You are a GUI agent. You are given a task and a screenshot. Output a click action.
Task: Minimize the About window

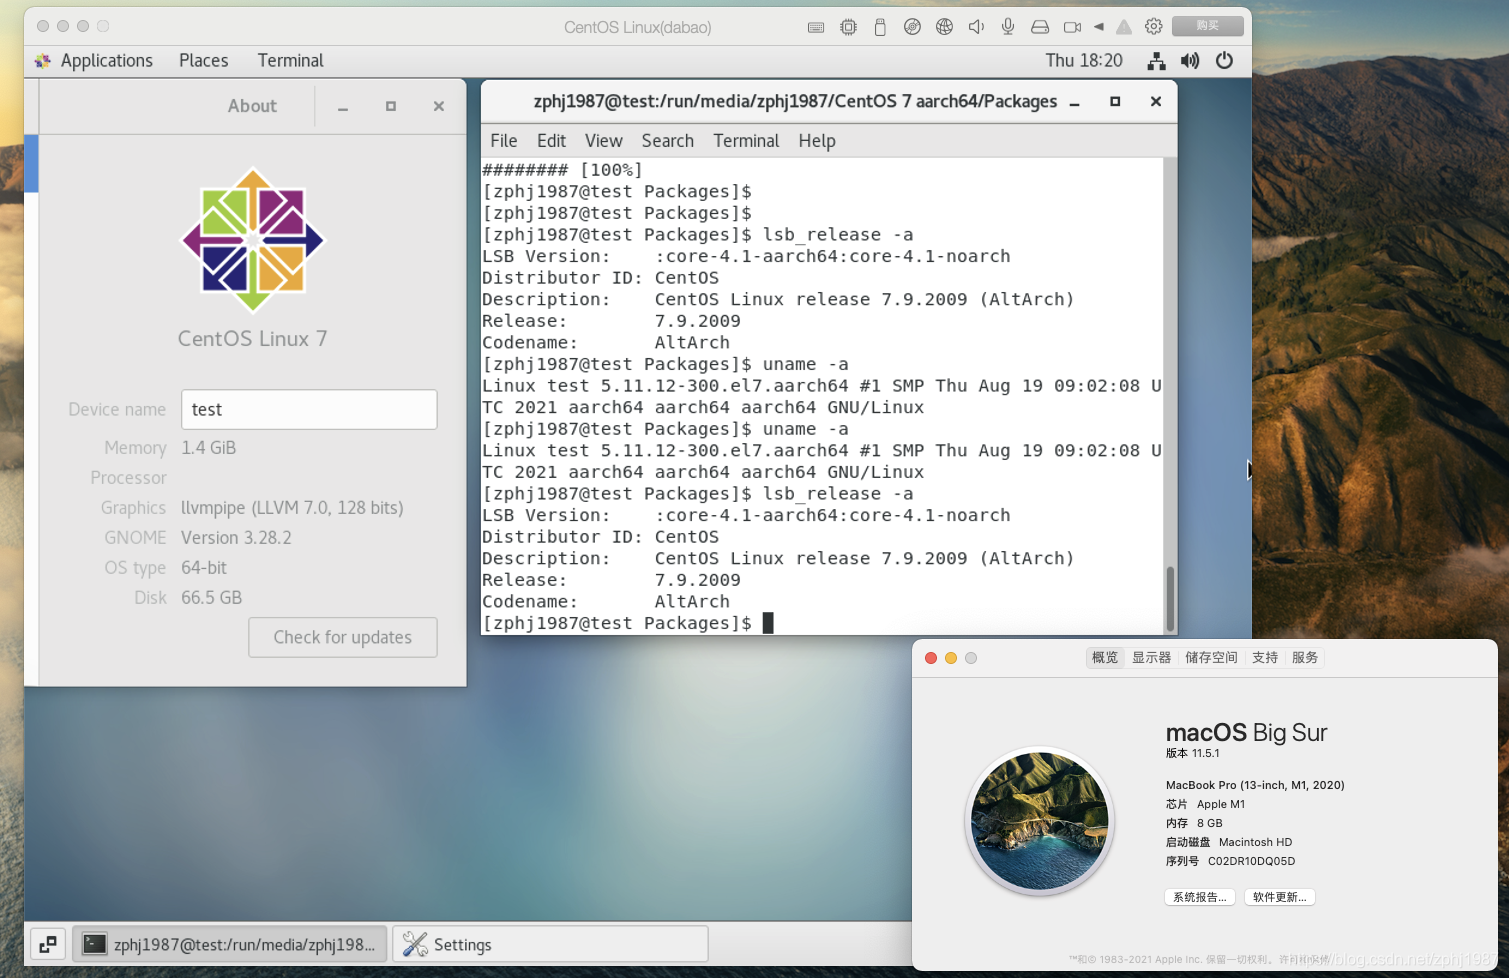(343, 107)
